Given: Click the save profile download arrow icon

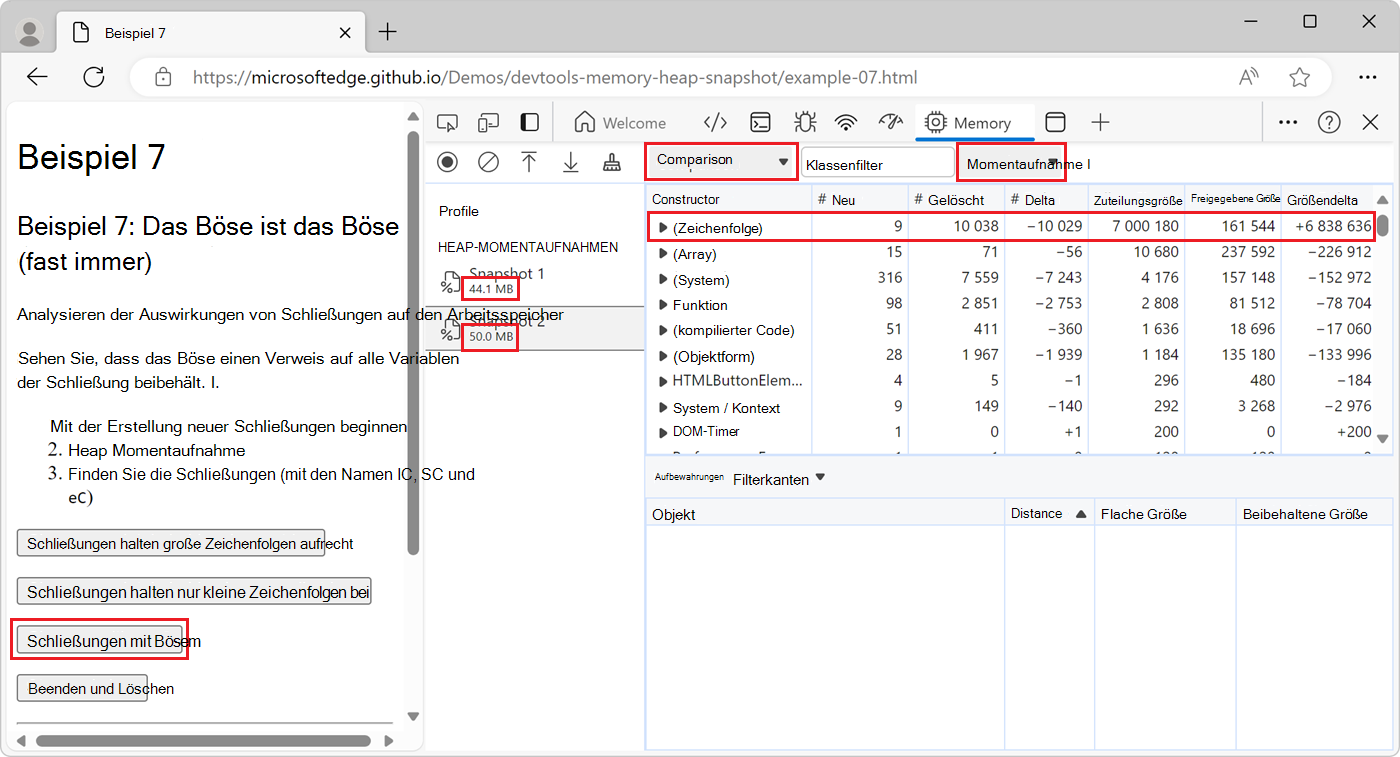Looking at the screenshot, I should [570, 162].
